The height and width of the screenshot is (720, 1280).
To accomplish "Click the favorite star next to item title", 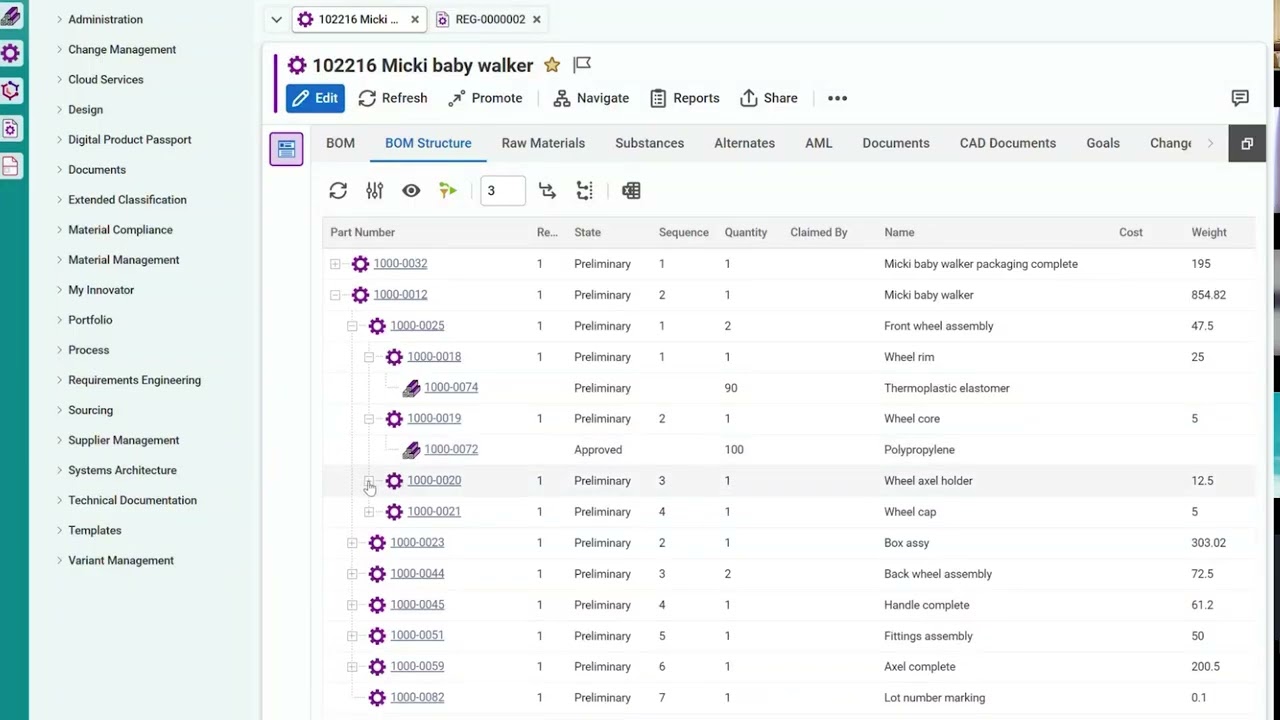I will coord(552,65).
